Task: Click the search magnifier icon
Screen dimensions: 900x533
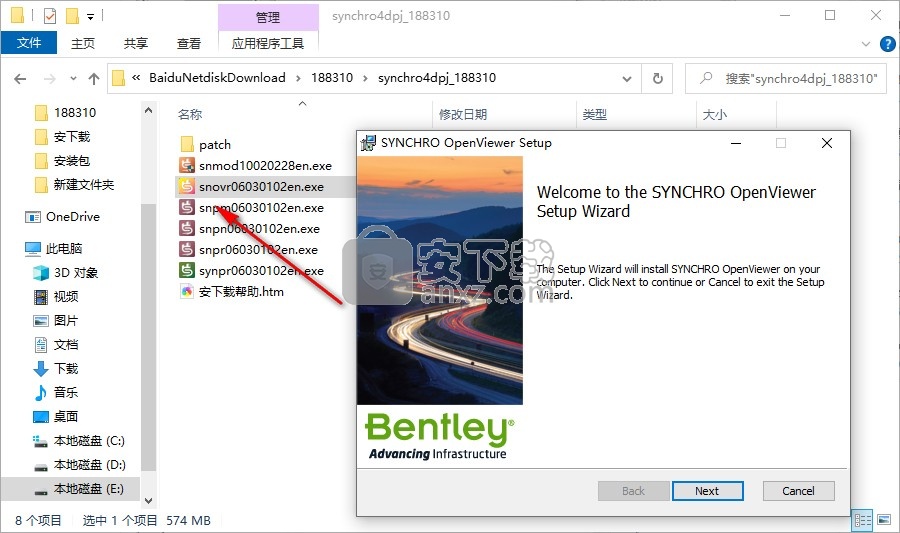Action: 706,77
